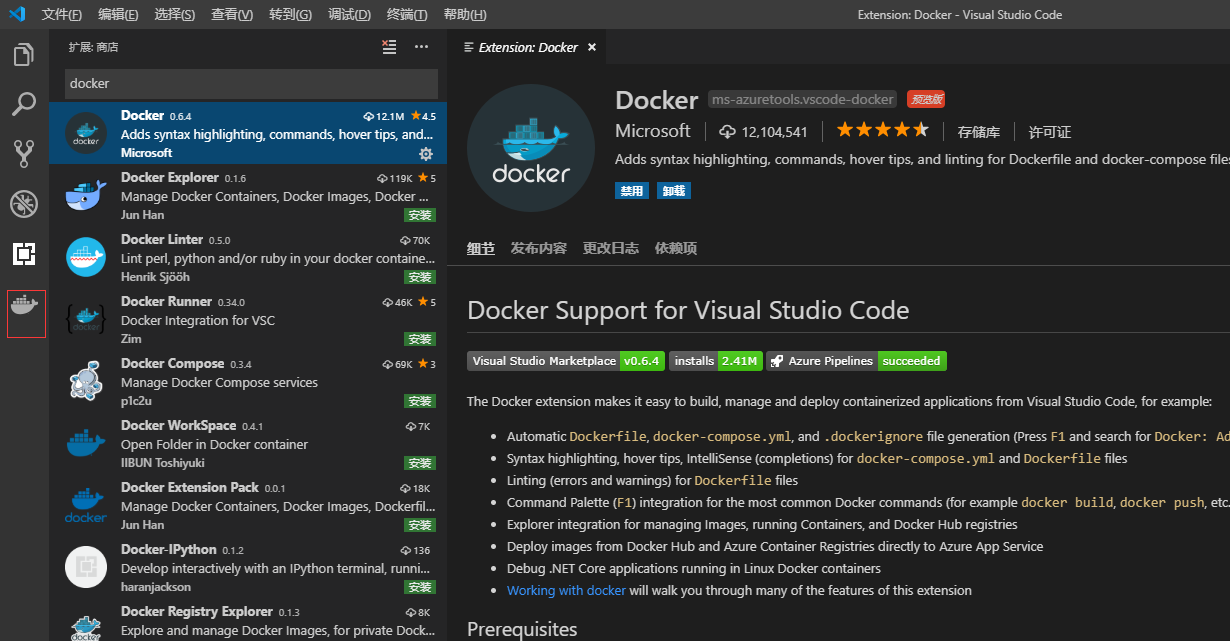Clear extensions search results icon
1230x641 pixels.
390,47
